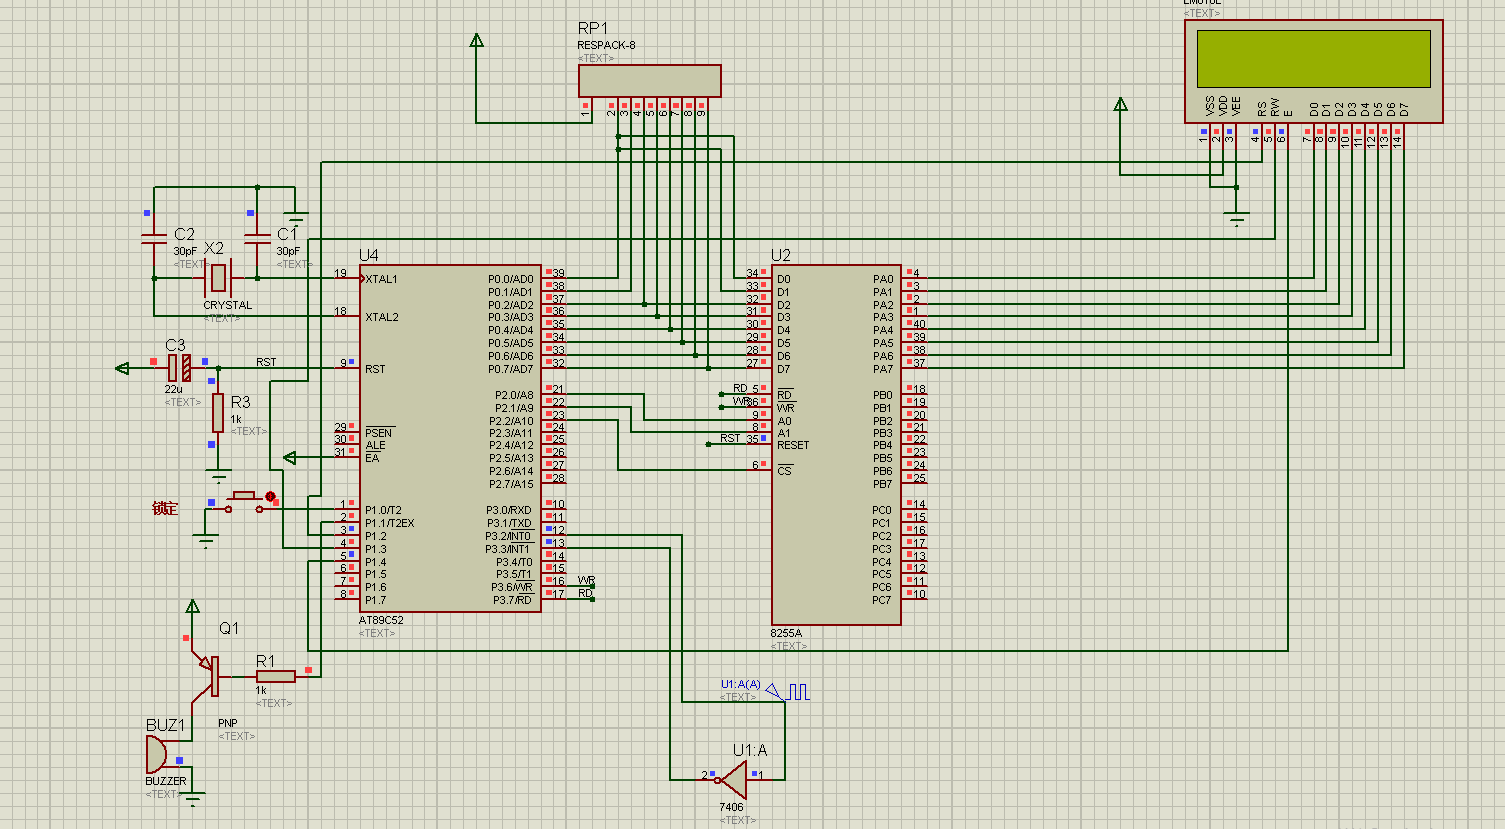The height and width of the screenshot is (829, 1505).
Task: Click the XTAL2 pin label
Action: click(x=381, y=317)
